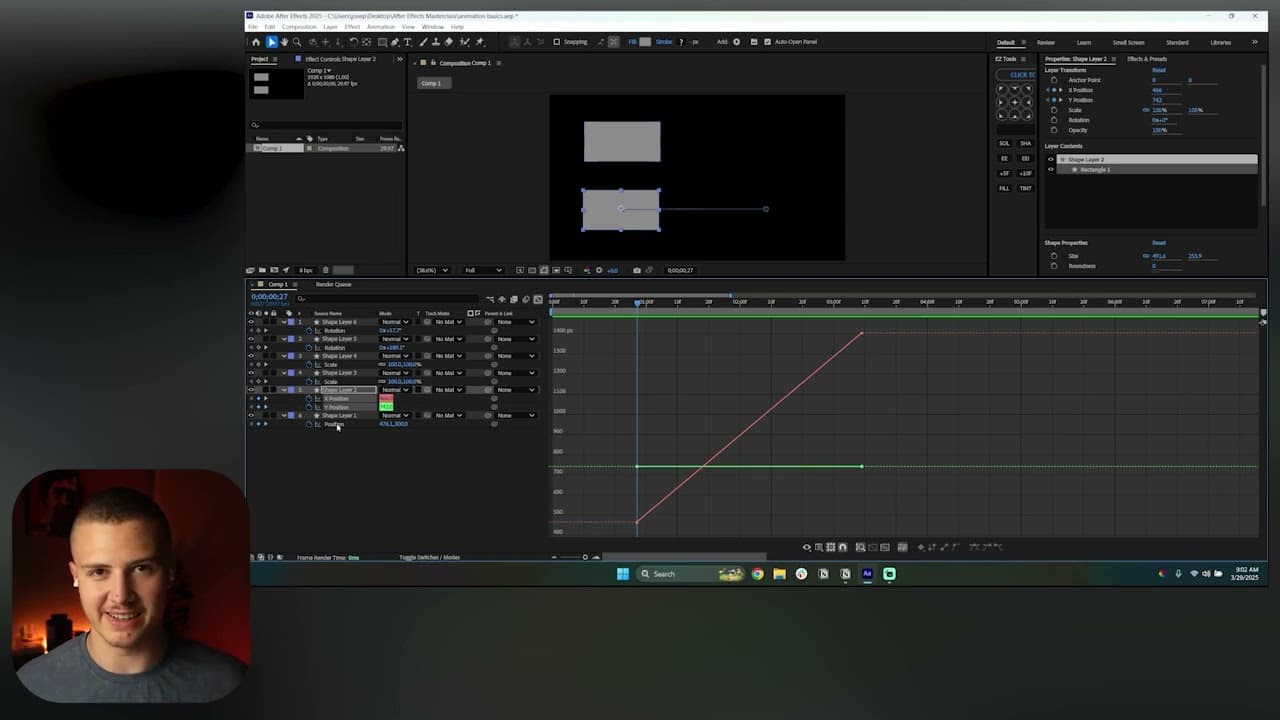This screenshot has width=1280, height=720.
Task: Select the Rotation tool in the toolbar
Action: coord(354,42)
